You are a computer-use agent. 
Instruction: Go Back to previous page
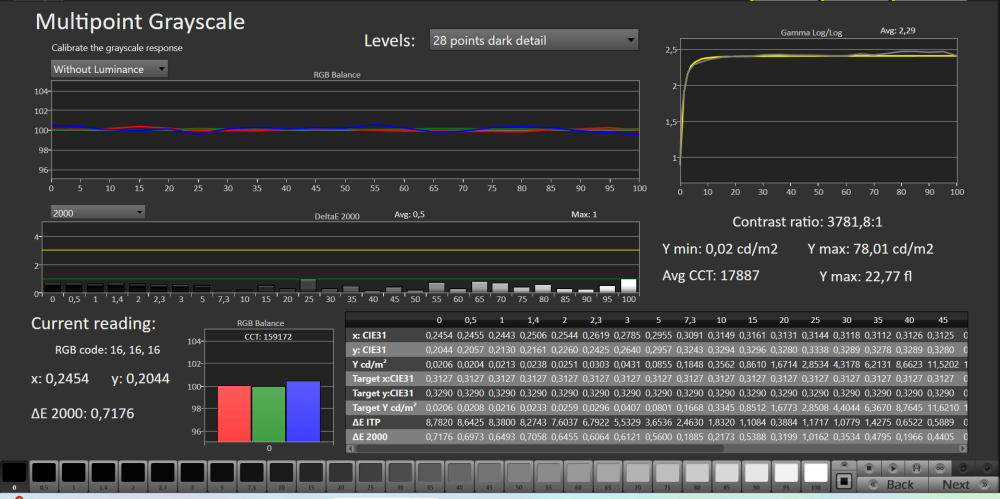pyautogui.click(x=893, y=485)
